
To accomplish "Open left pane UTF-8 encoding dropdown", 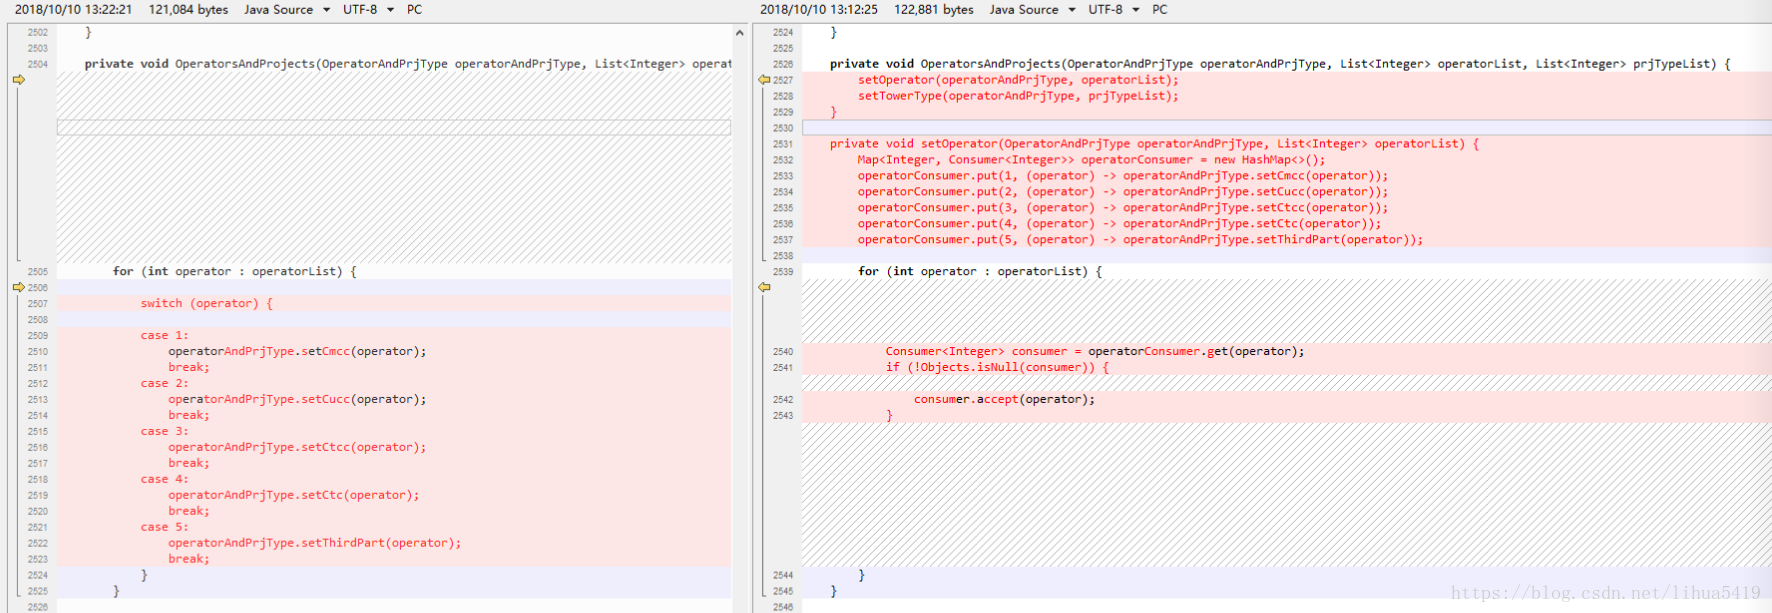I will tap(368, 9).
